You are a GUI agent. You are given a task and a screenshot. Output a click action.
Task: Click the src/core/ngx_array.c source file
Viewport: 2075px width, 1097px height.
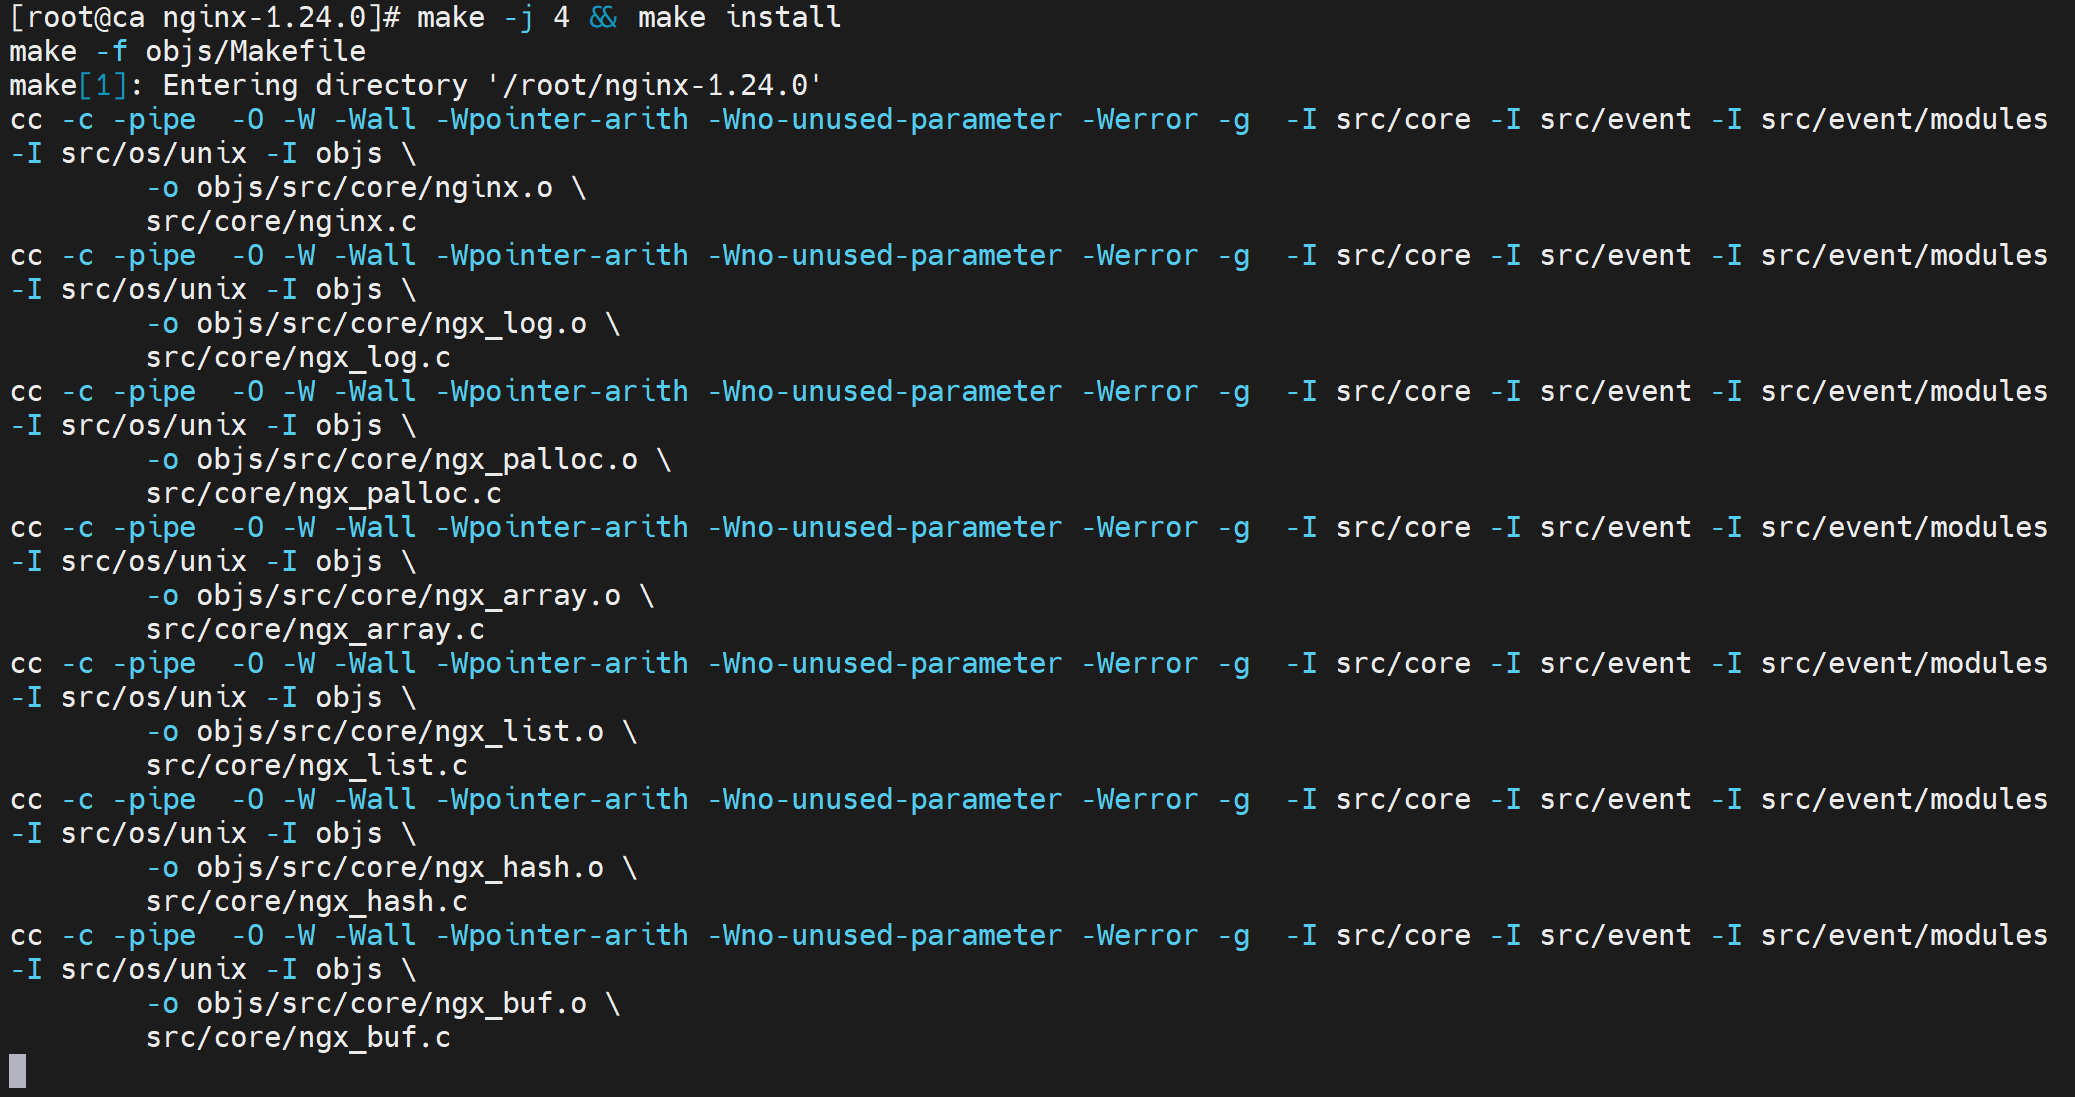coord(315,630)
